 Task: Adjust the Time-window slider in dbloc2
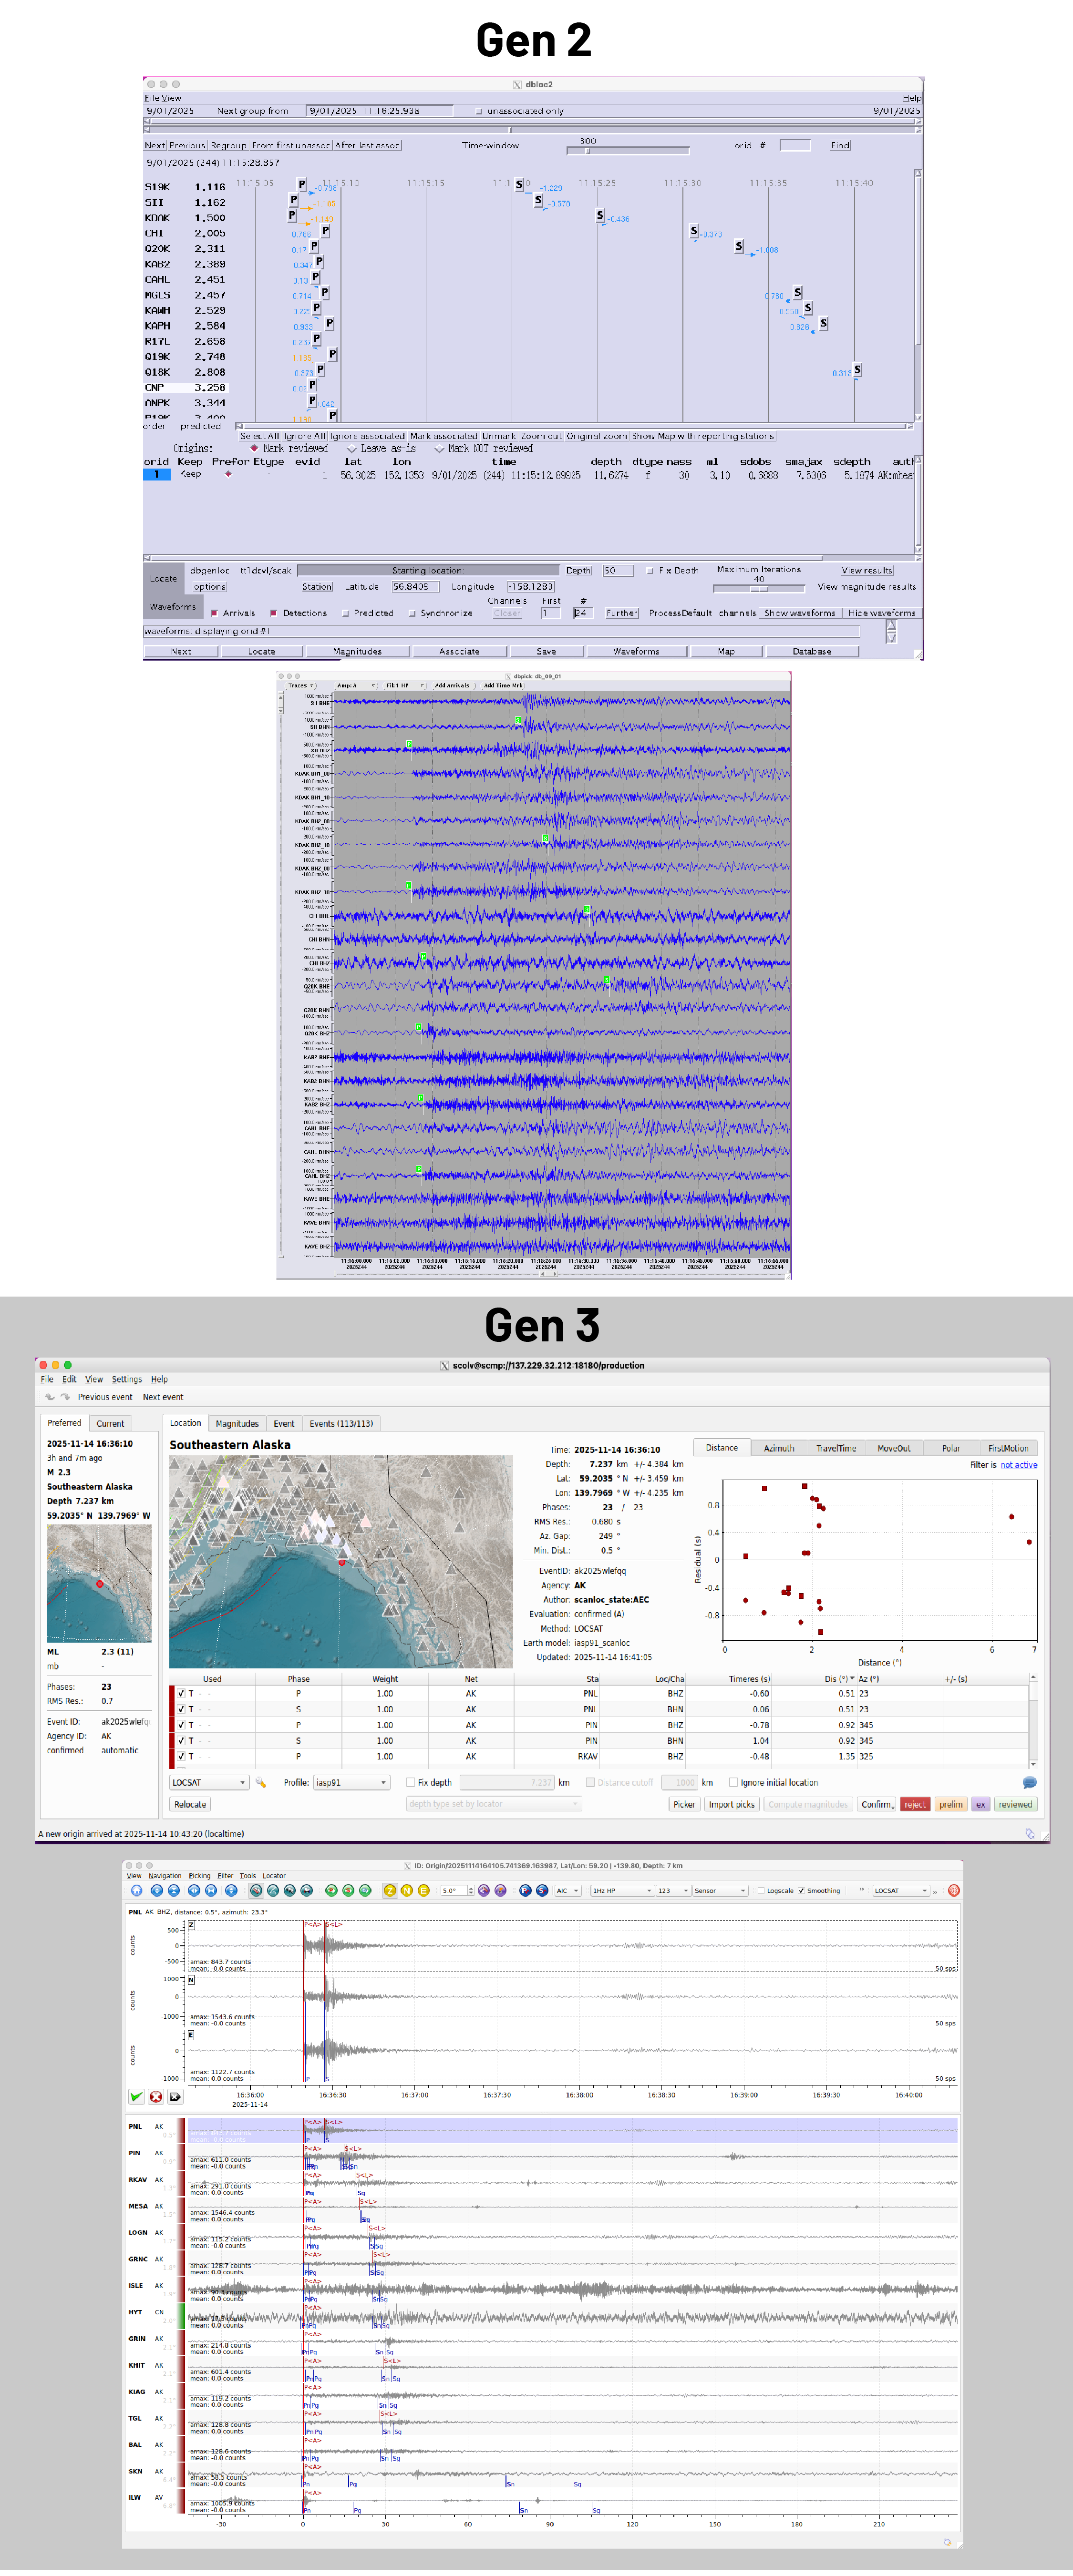coord(588,151)
